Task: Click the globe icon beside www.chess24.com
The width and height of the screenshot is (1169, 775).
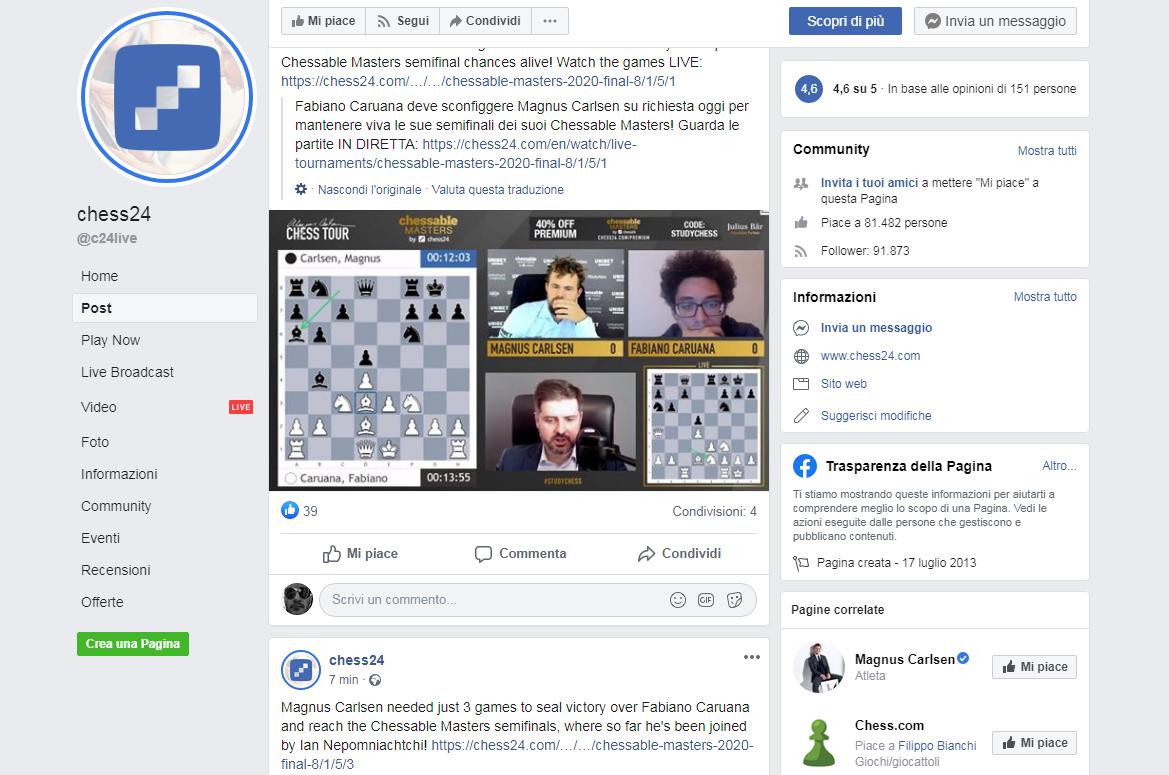Action: (x=801, y=356)
